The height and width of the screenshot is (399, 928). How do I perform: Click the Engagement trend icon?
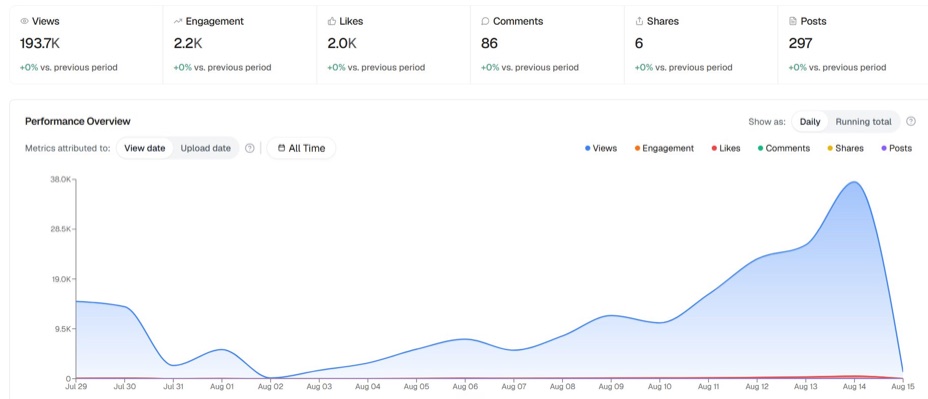178,21
